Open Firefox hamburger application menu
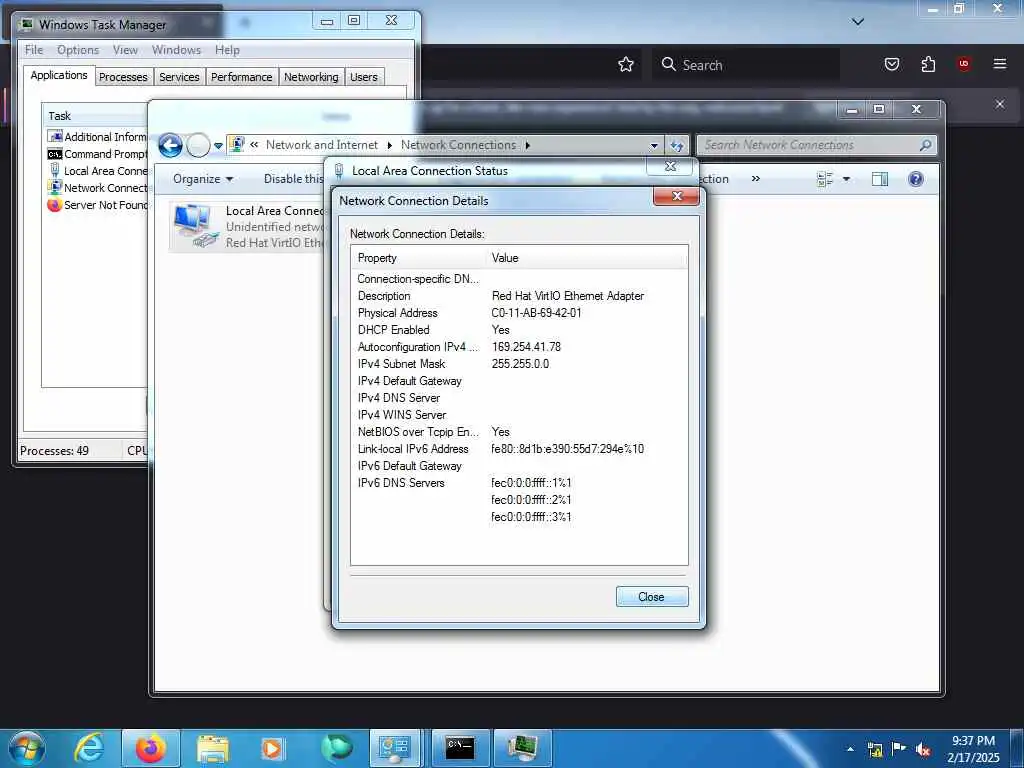This screenshot has height=768, width=1024. [999, 64]
